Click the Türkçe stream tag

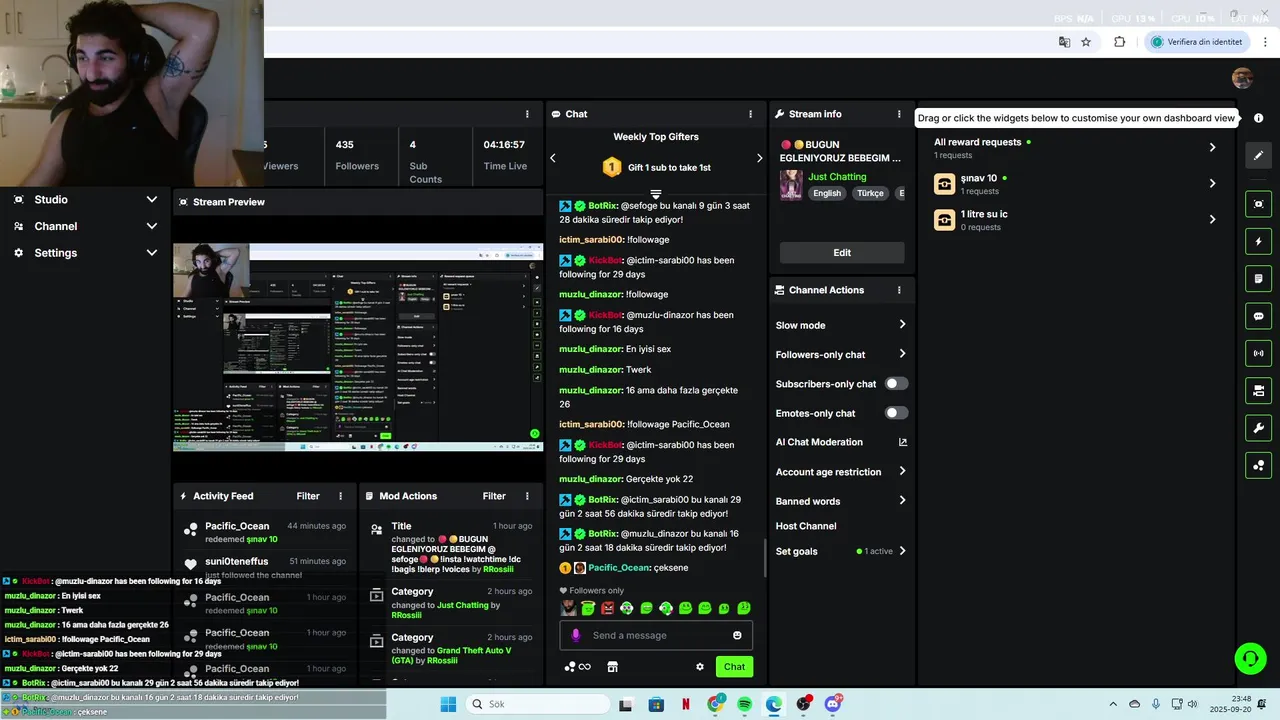pos(870,193)
